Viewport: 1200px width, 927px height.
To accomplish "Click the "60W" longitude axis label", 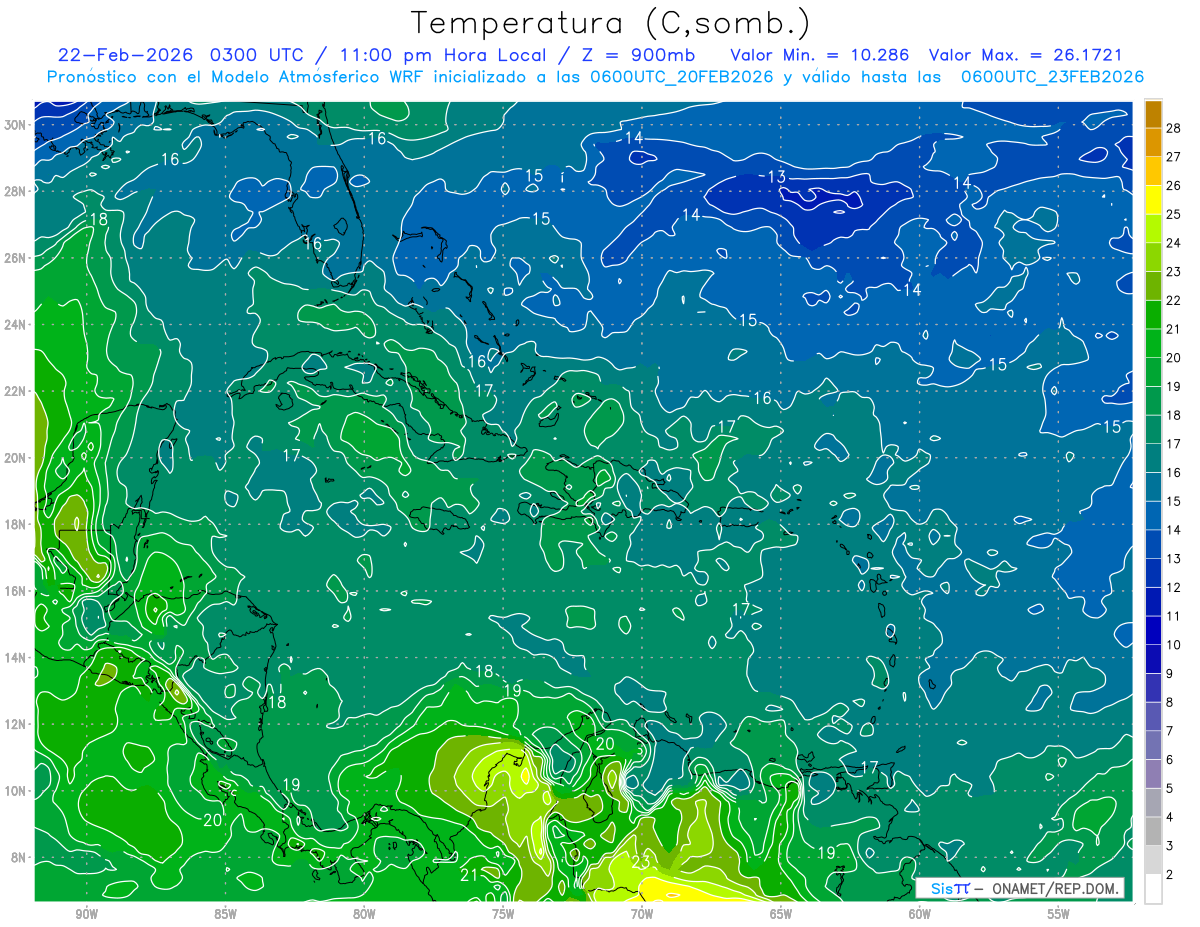I will click(x=919, y=914).
